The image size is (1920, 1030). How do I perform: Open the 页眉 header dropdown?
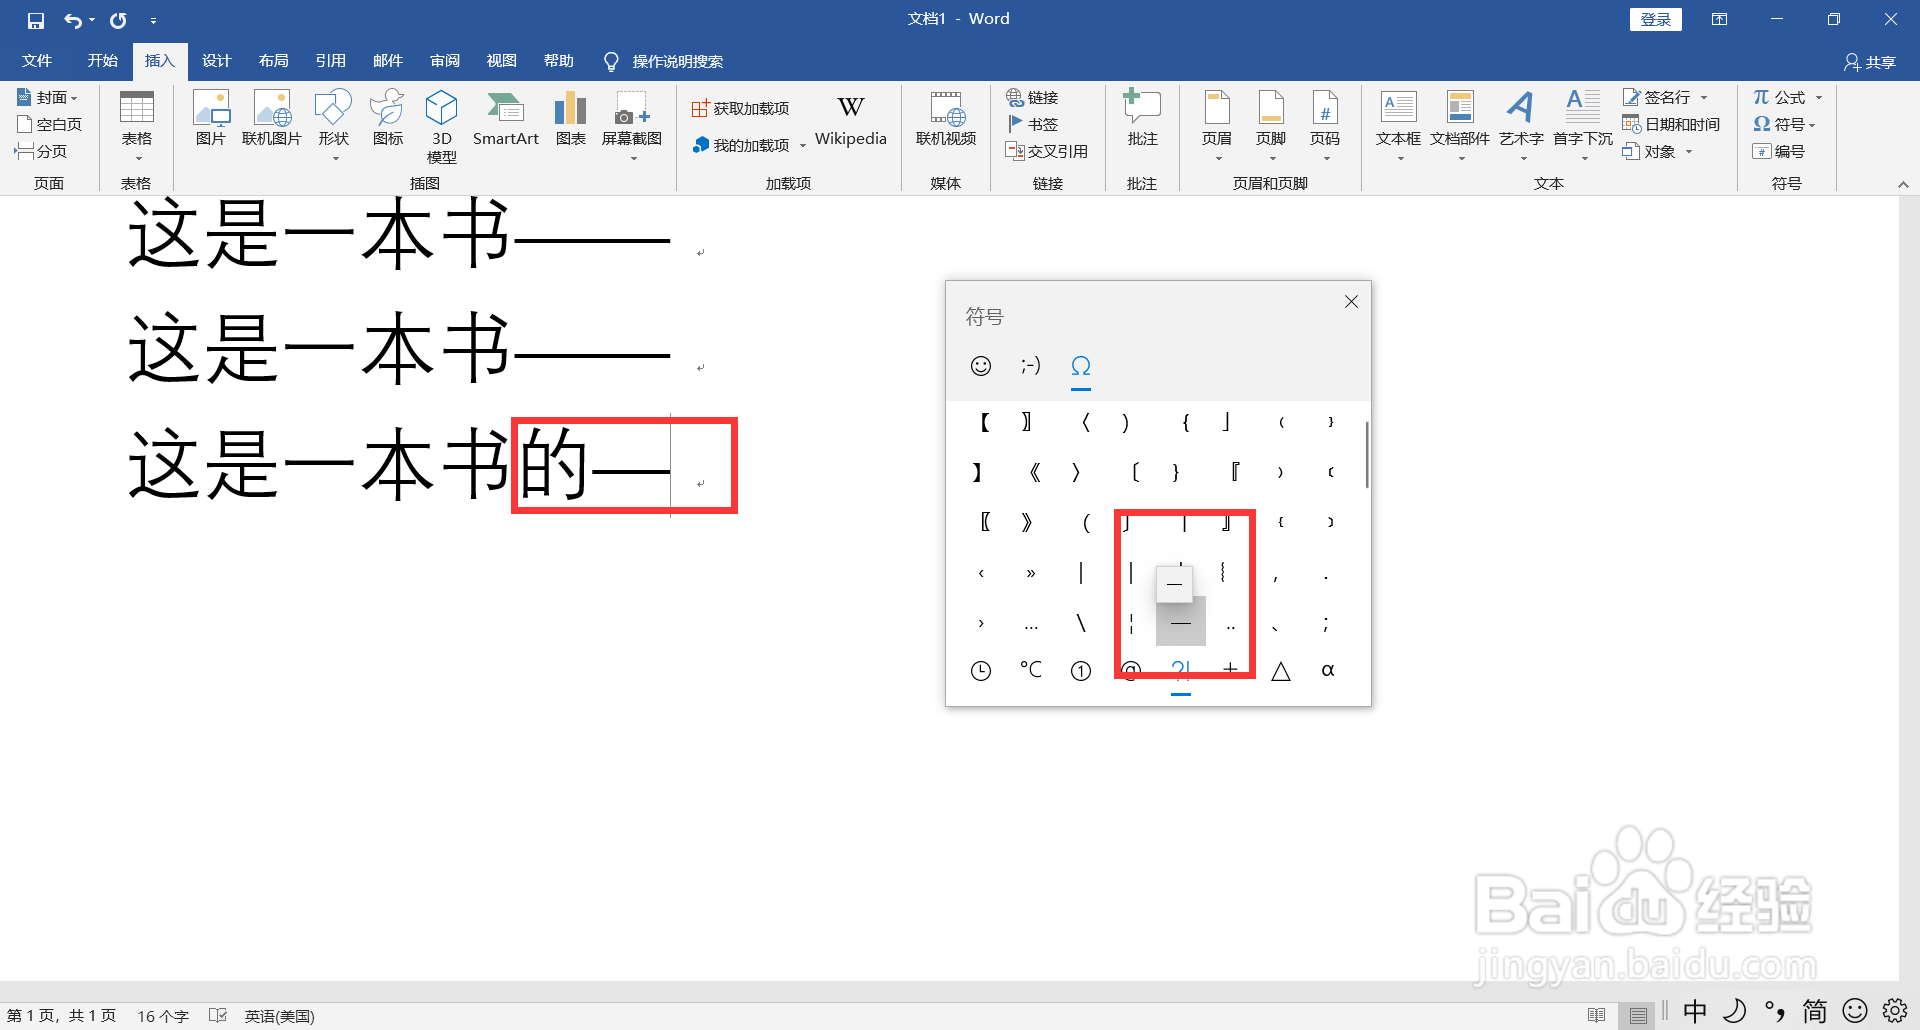pos(1217,127)
